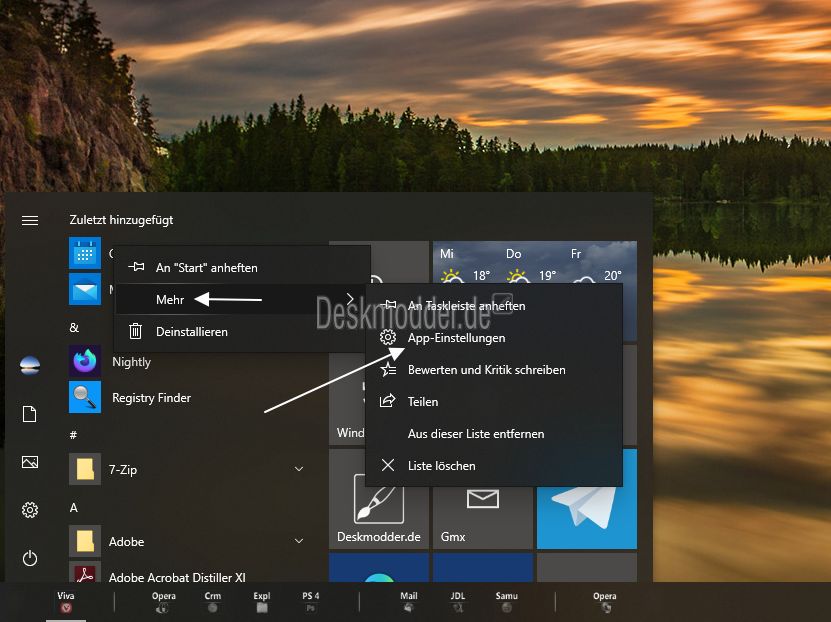Launch Registry Finder from the app list
This screenshot has height=622, width=831.
(150, 398)
